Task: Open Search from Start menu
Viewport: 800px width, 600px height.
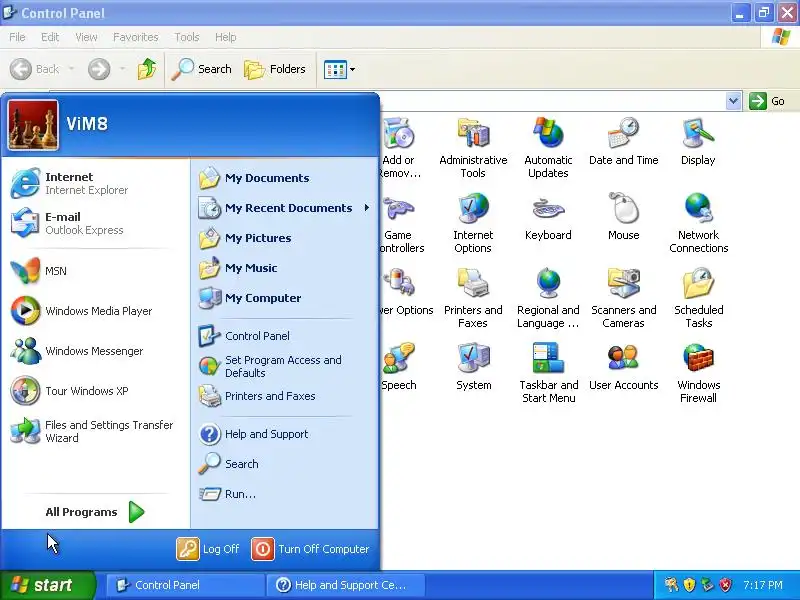Action: [x=283, y=464]
